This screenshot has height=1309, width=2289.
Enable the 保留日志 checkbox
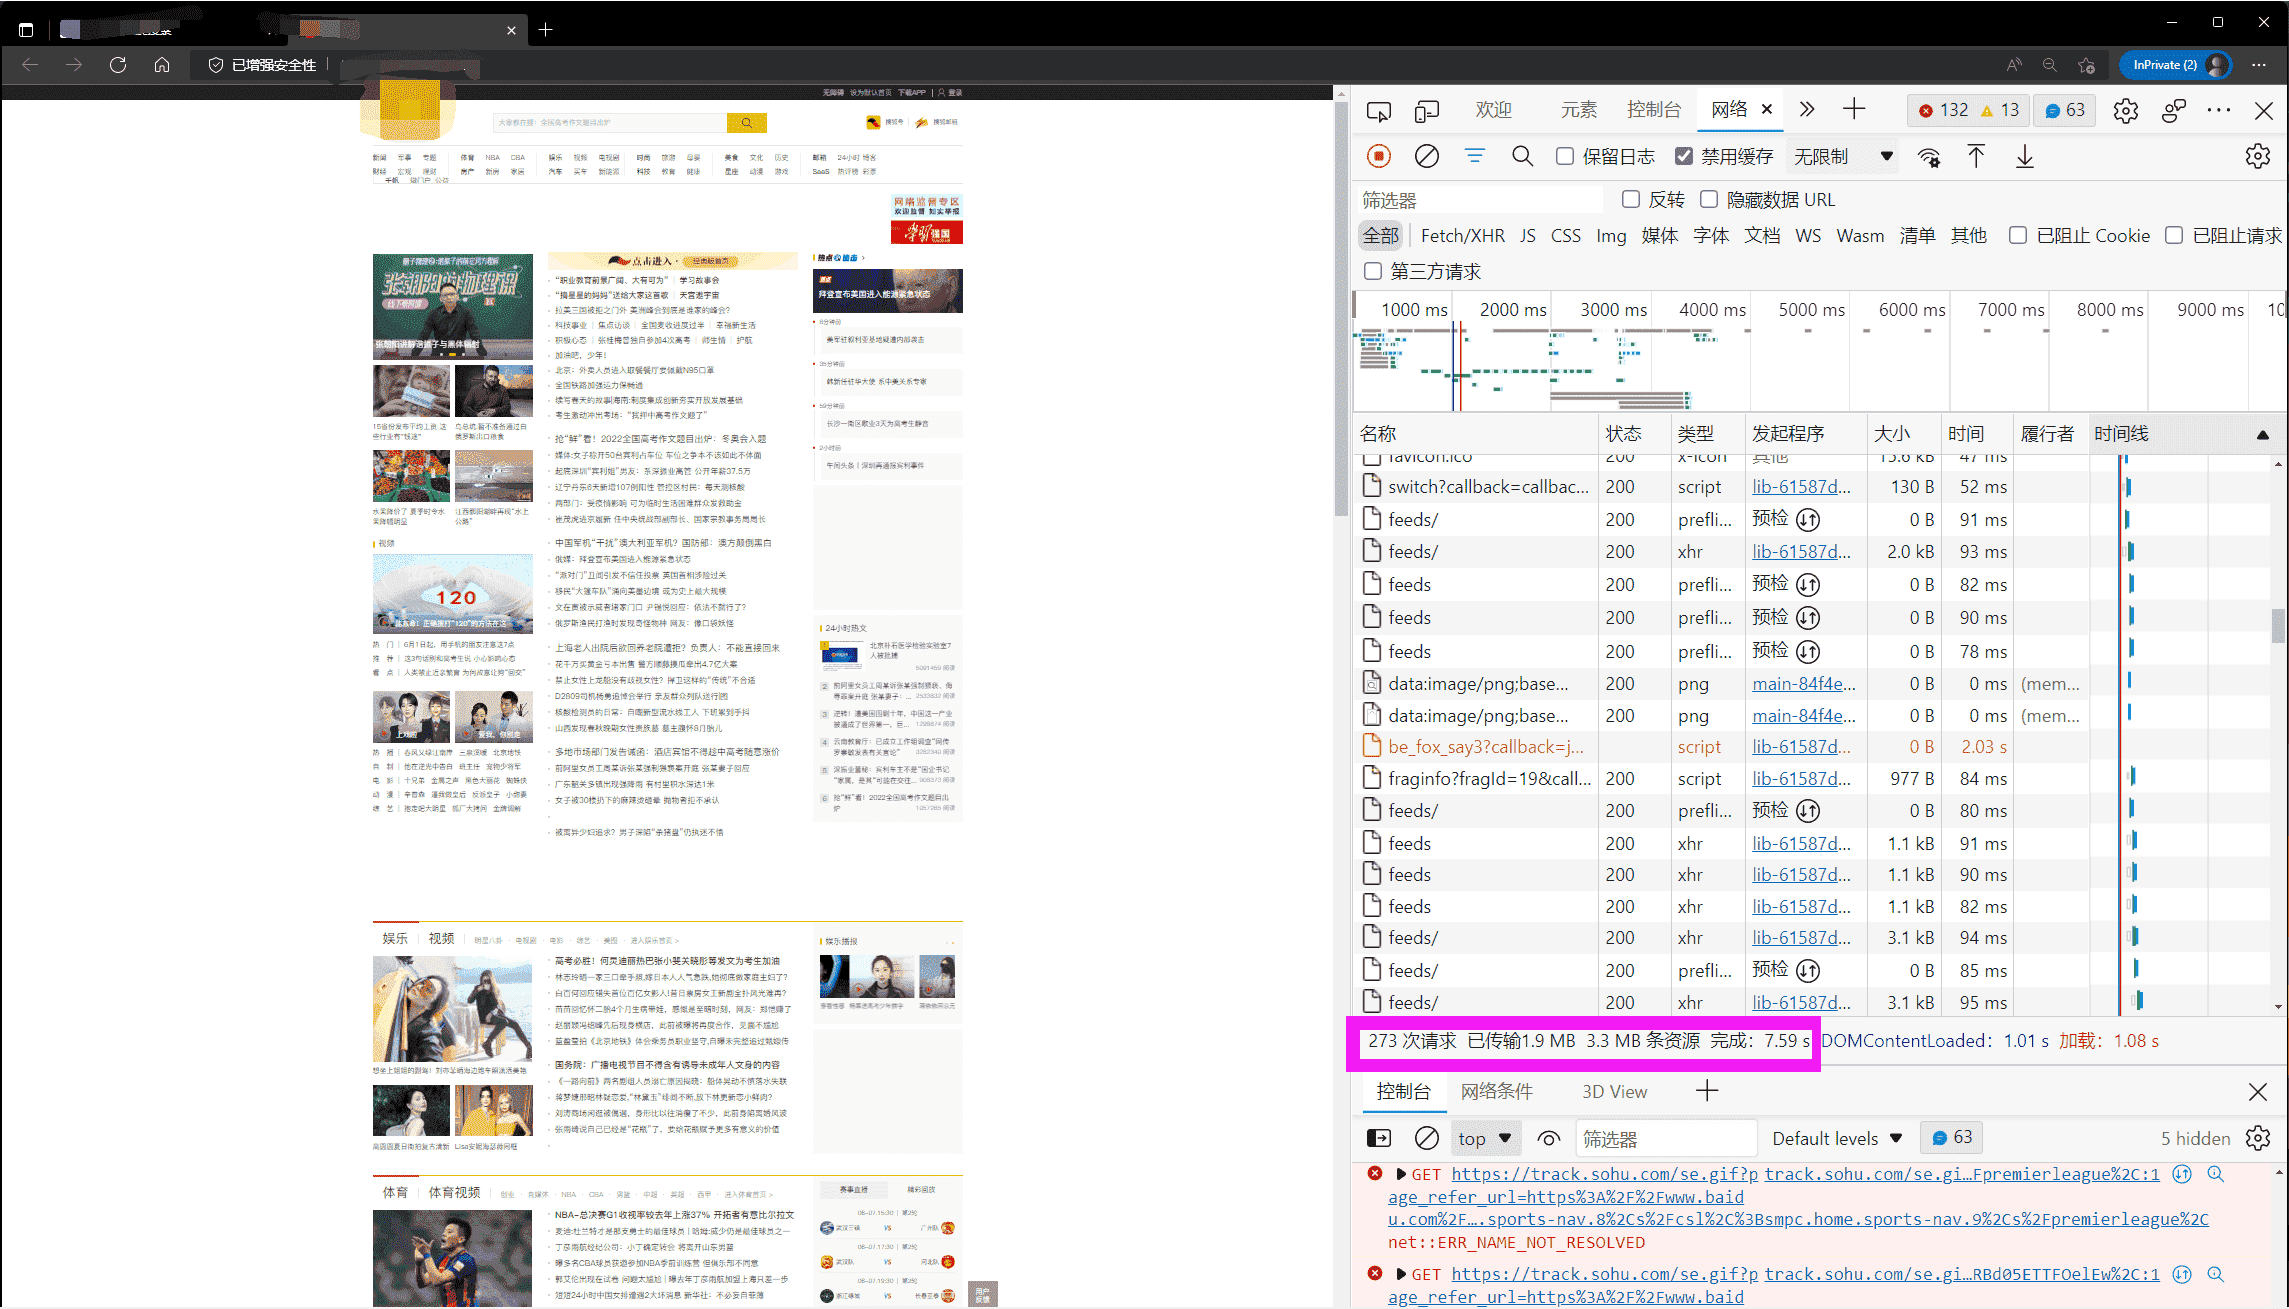1563,155
